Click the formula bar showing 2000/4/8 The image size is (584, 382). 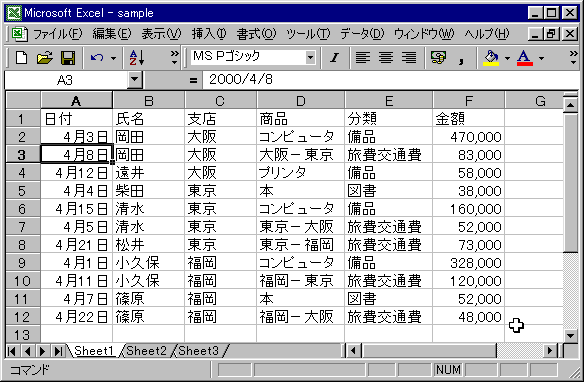point(391,80)
